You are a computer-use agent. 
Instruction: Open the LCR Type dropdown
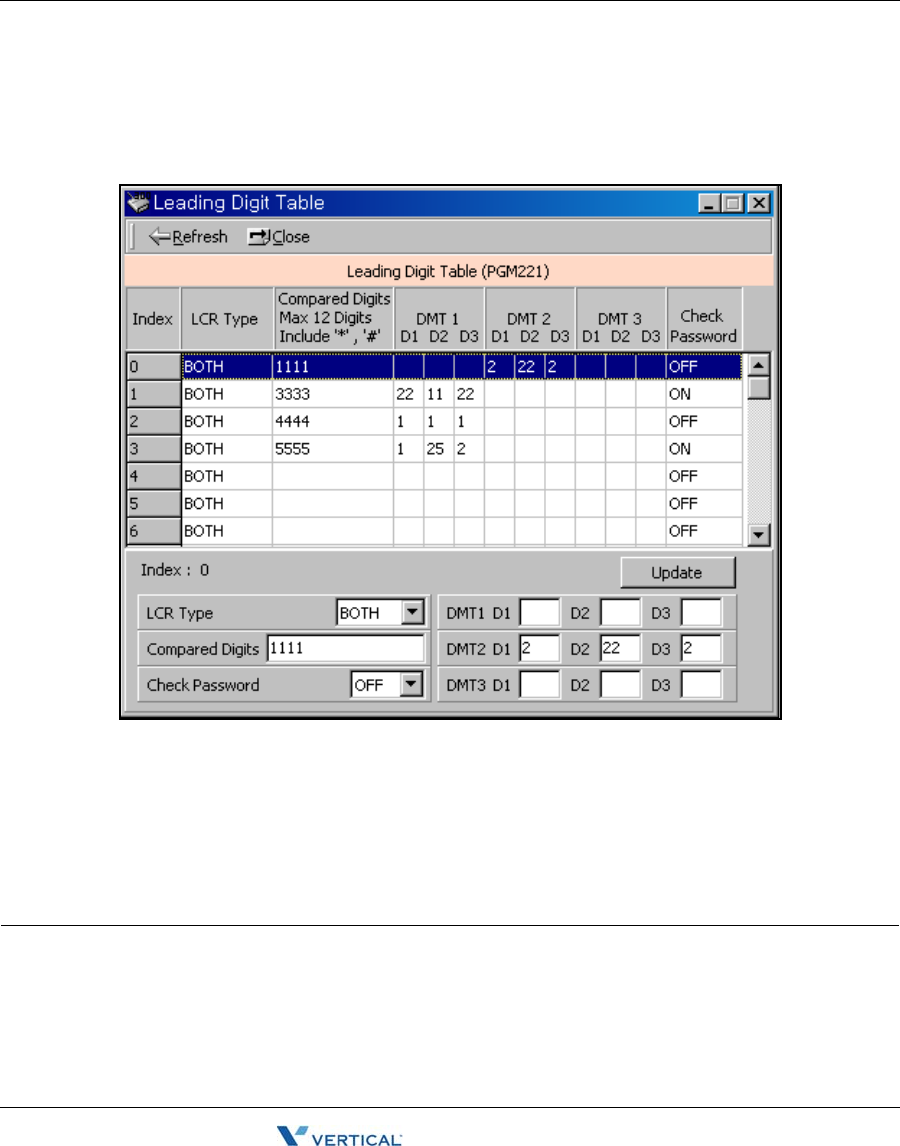tap(412, 612)
